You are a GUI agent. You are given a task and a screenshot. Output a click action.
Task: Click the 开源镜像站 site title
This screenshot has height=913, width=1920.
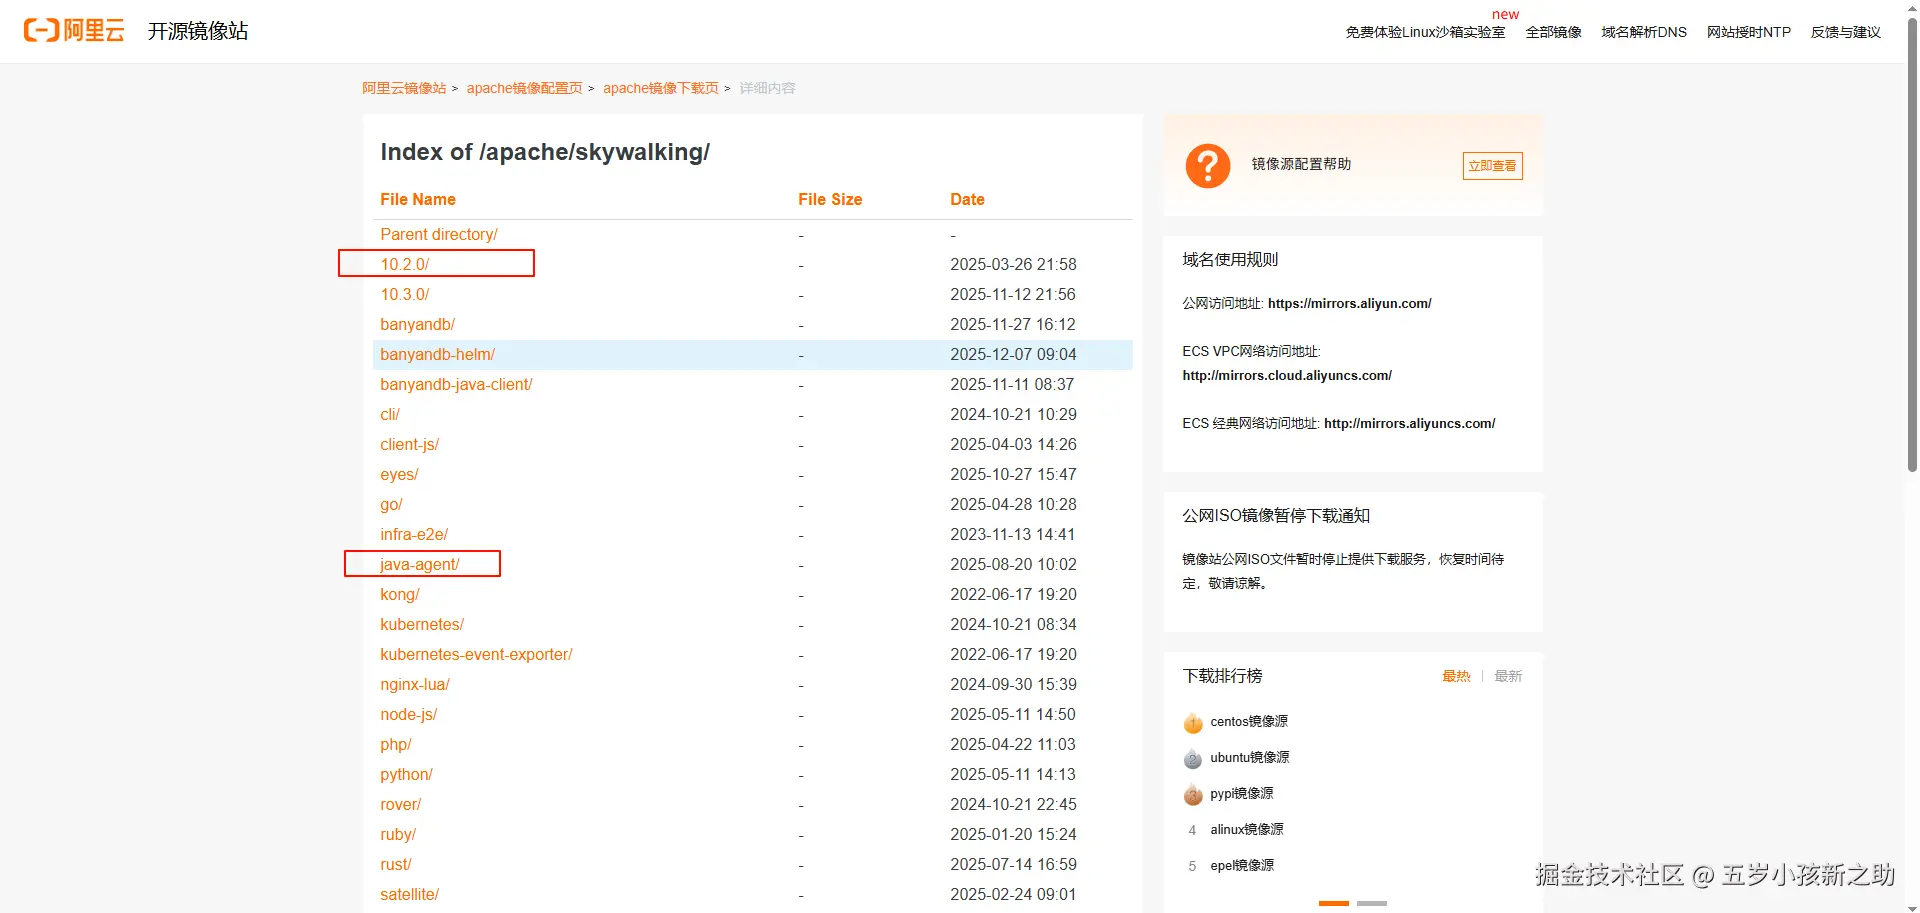[x=198, y=31]
